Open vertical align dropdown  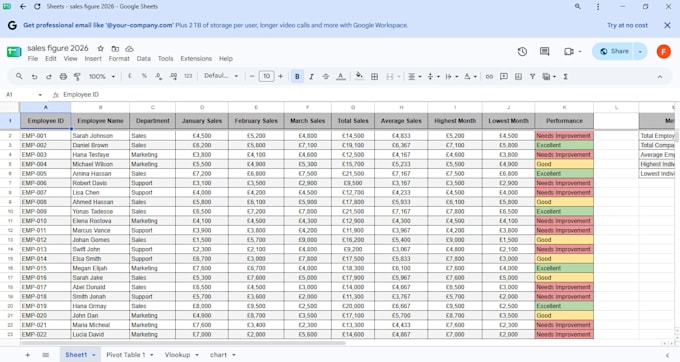(x=433, y=76)
